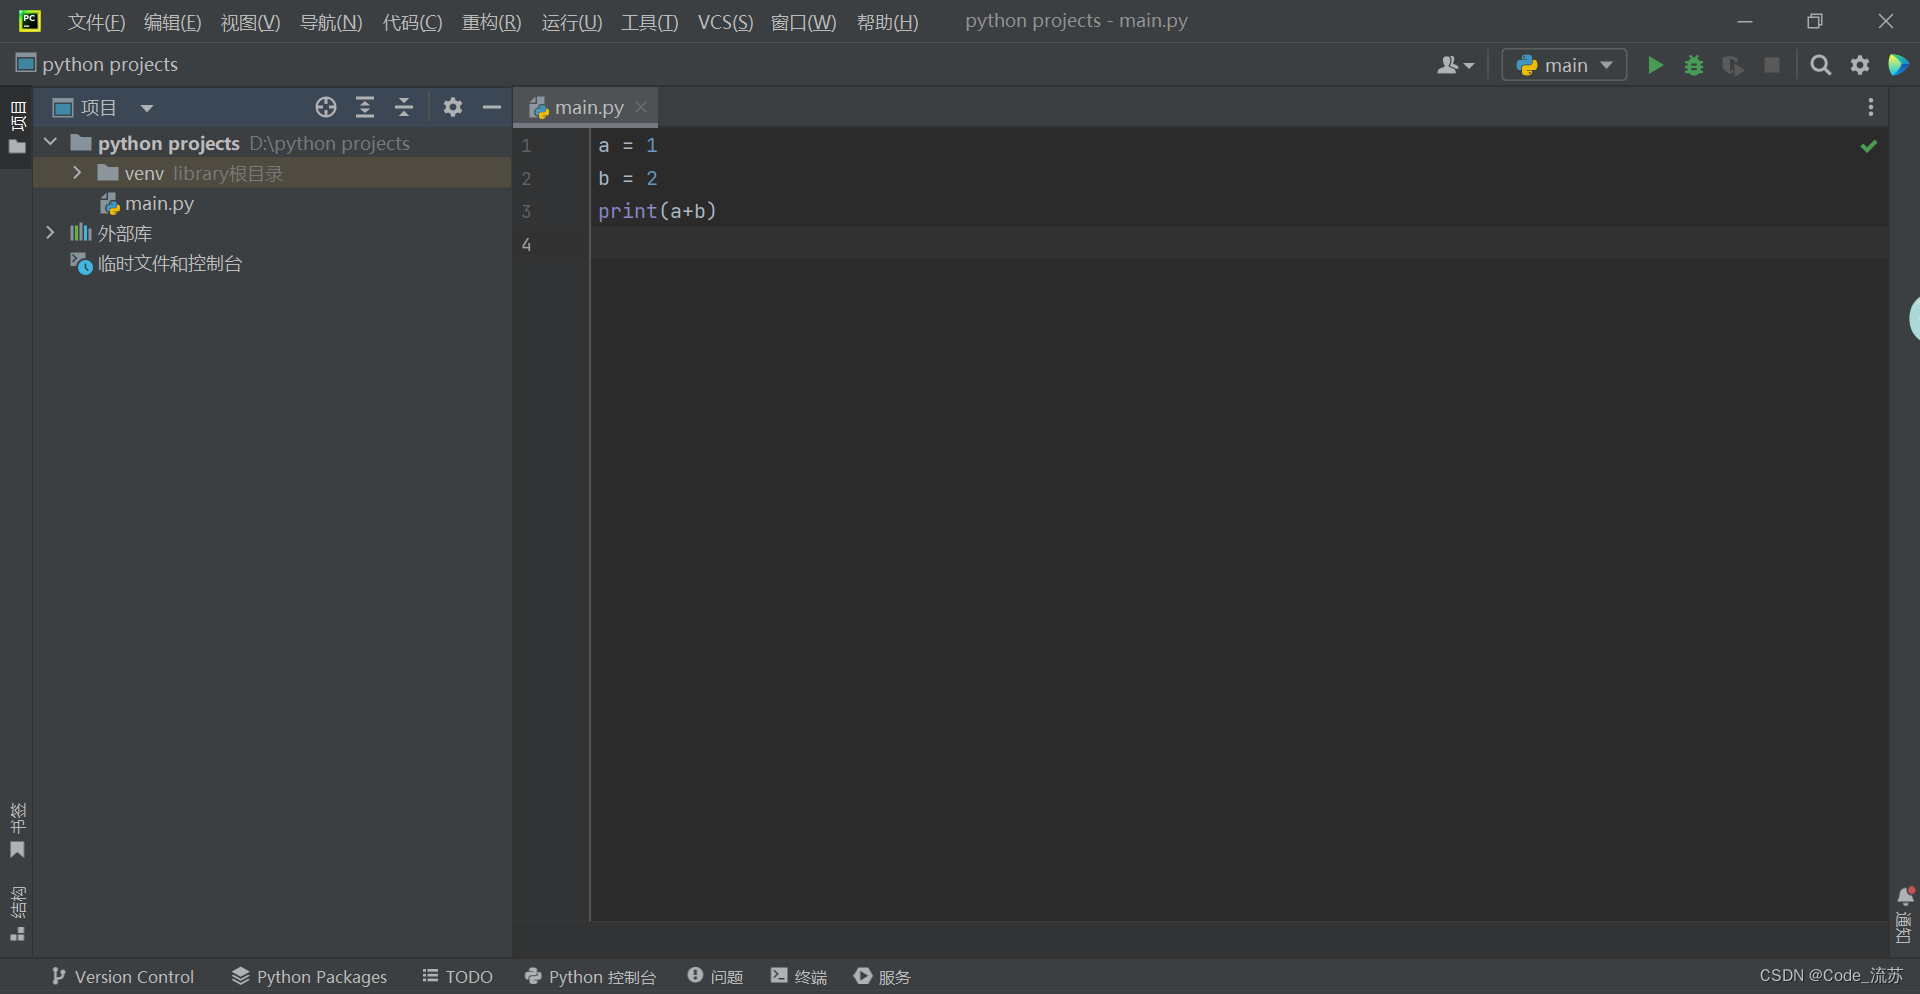Open the 视图(V) menu

click(250, 22)
